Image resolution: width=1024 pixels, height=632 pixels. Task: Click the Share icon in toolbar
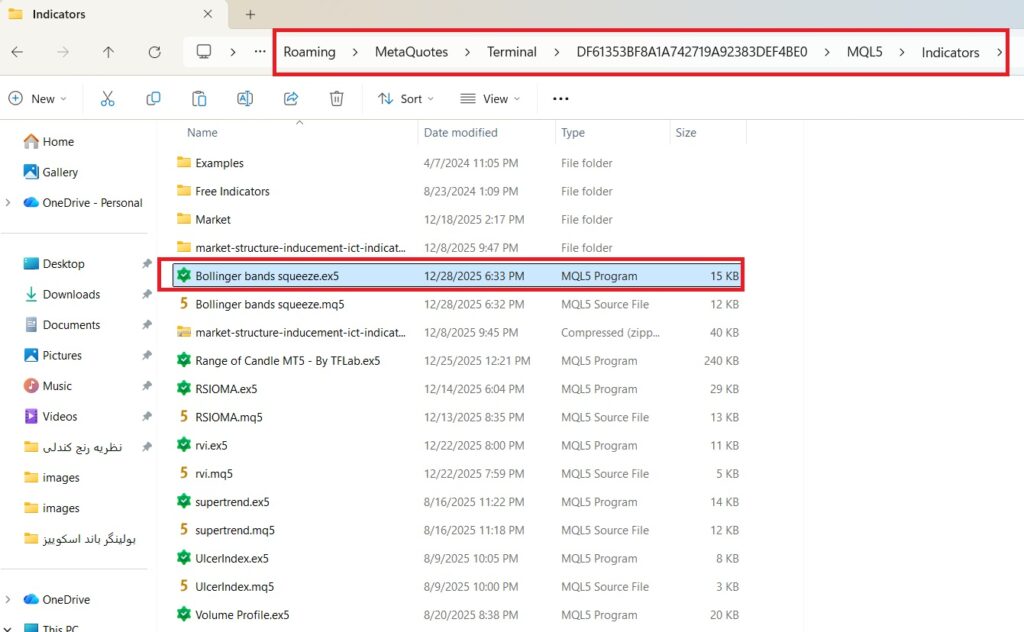click(291, 99)
